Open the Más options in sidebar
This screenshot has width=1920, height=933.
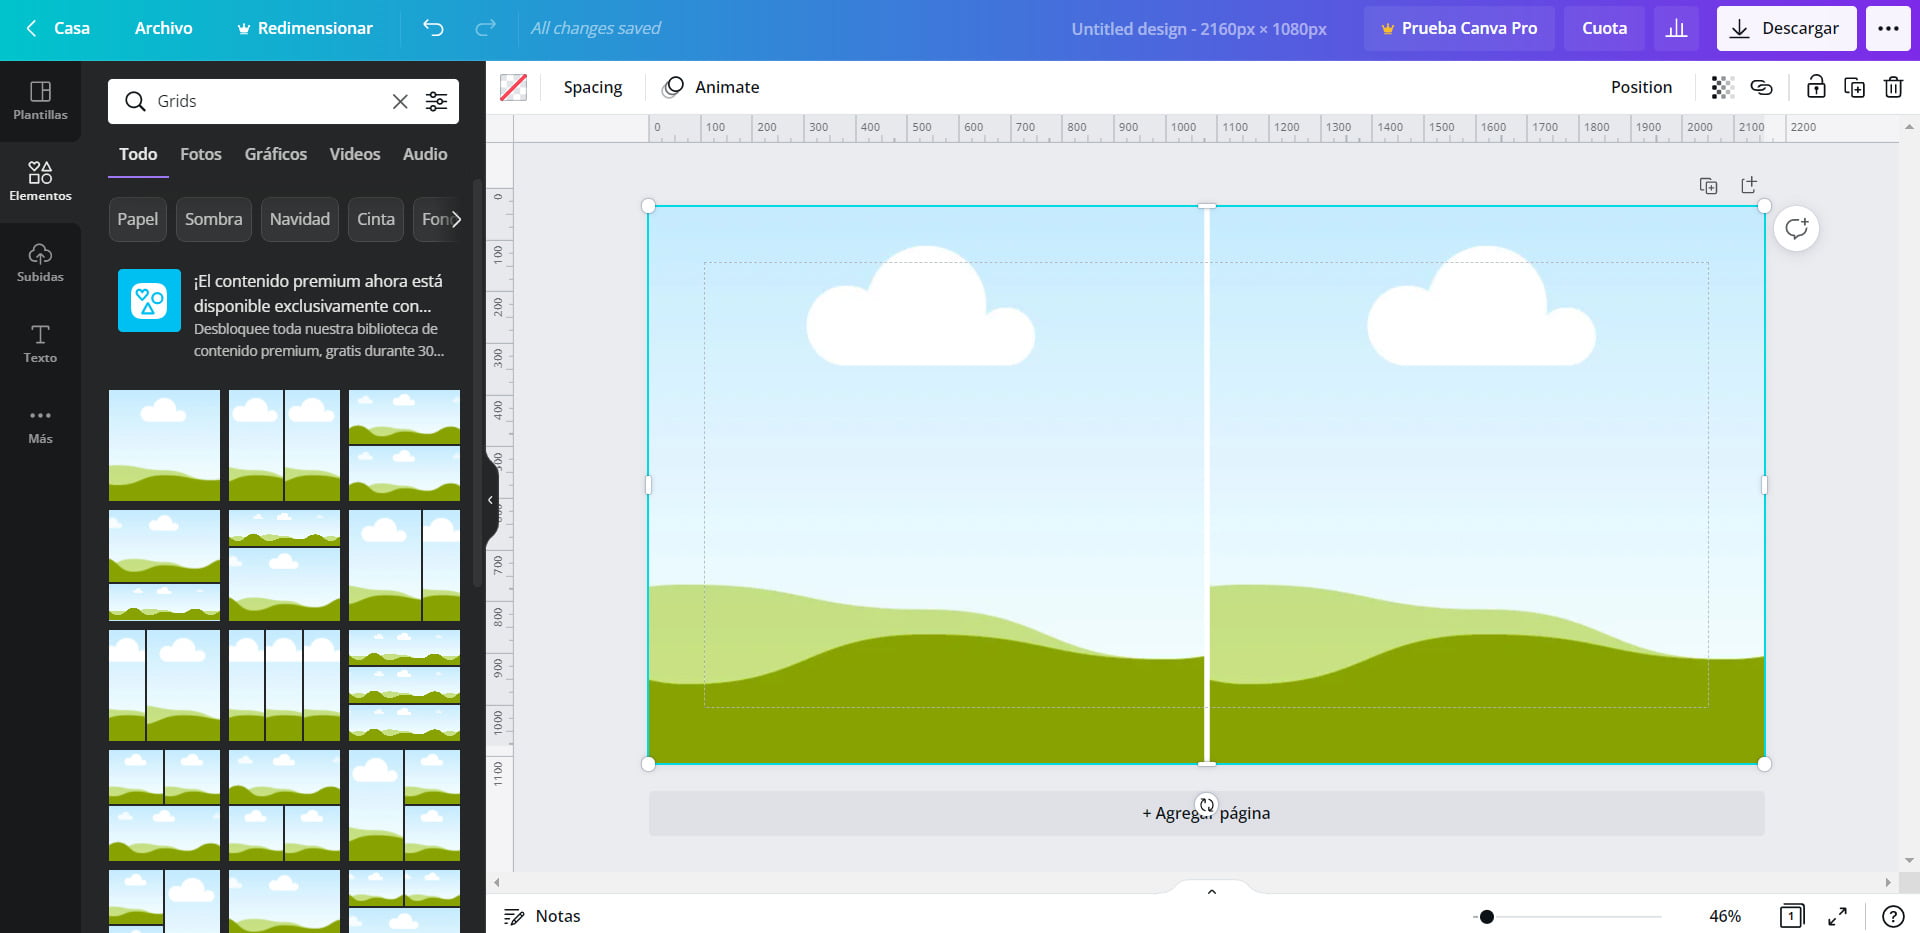point(40,424)
